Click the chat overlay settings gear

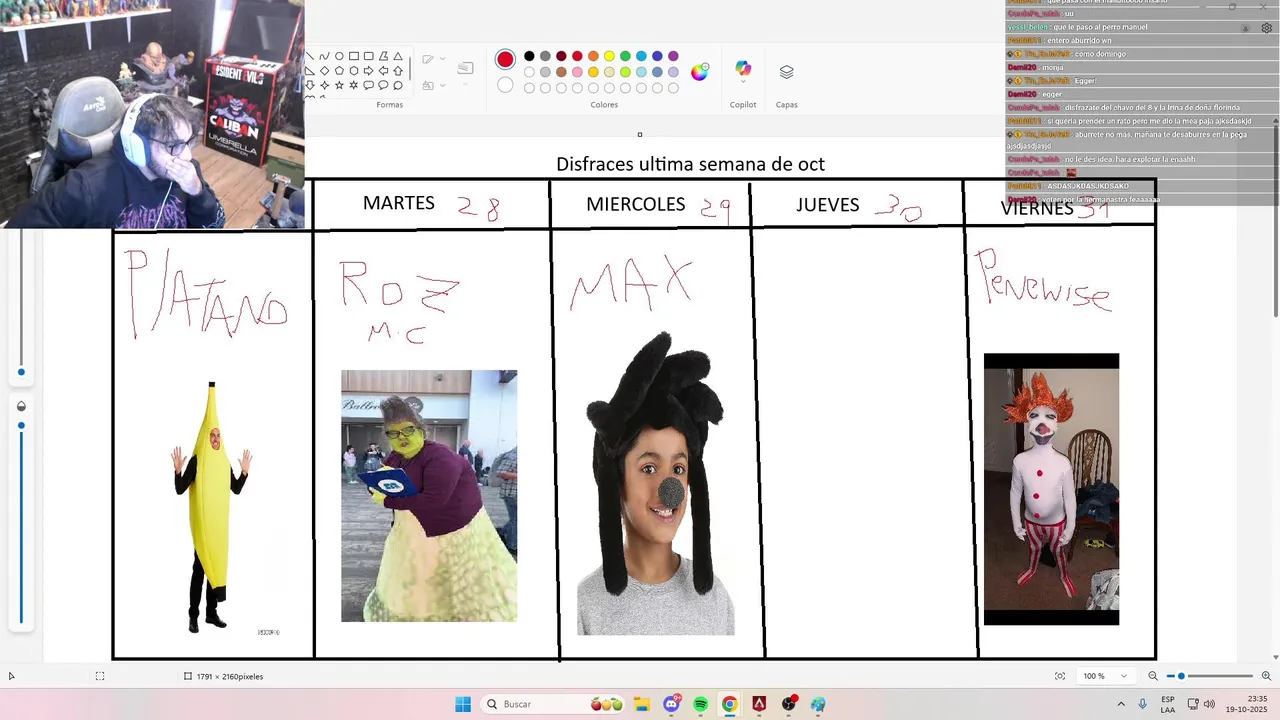(x=1266, y=28)
